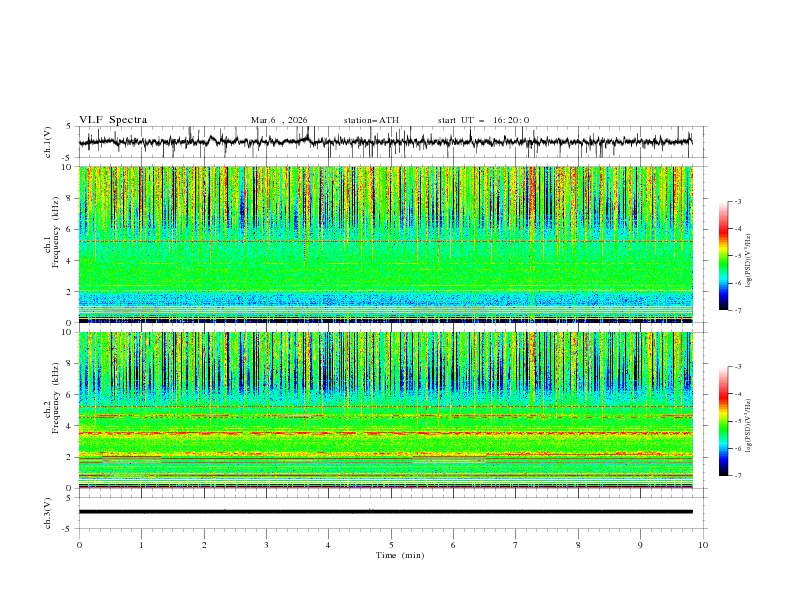Click the -3 label on ch.1 color bar
Image resolution: width=792 pixels, height=612 pixels.
737,202
